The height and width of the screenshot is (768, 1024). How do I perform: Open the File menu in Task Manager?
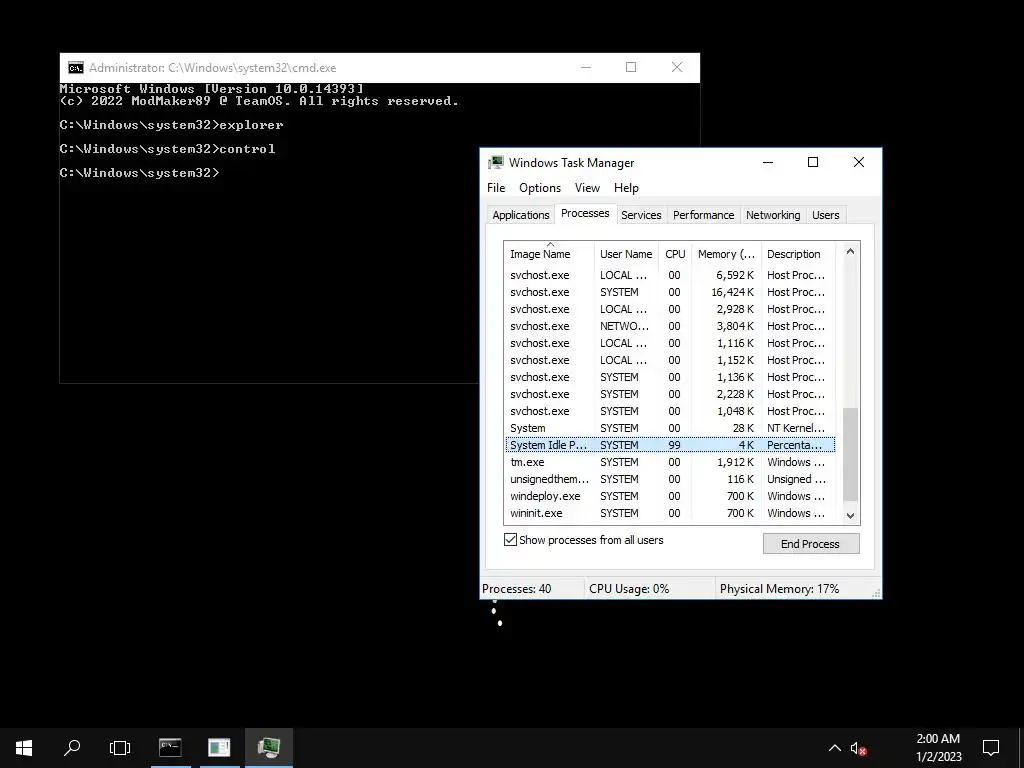click(x=496, y=188)
